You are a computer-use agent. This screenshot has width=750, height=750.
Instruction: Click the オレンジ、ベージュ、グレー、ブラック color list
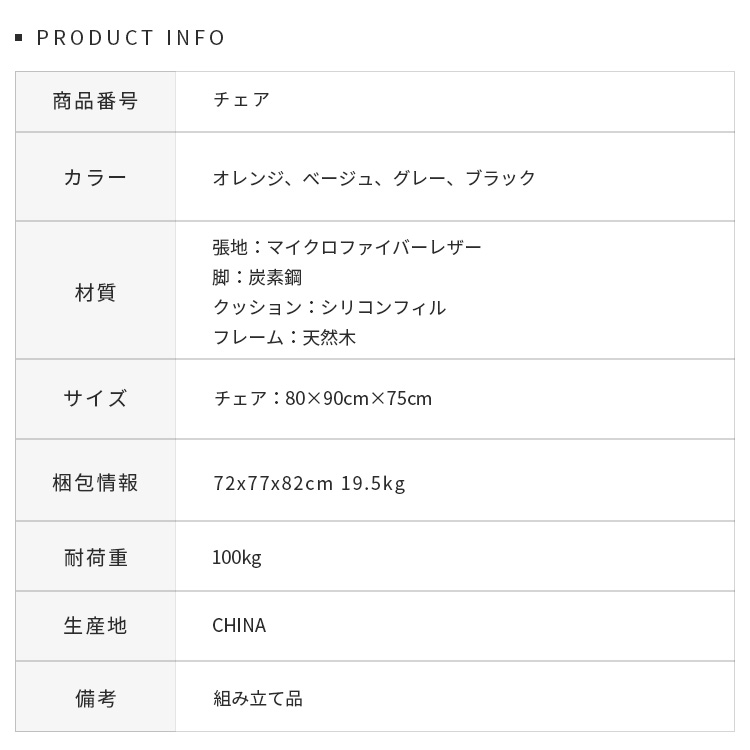point(374,178)
